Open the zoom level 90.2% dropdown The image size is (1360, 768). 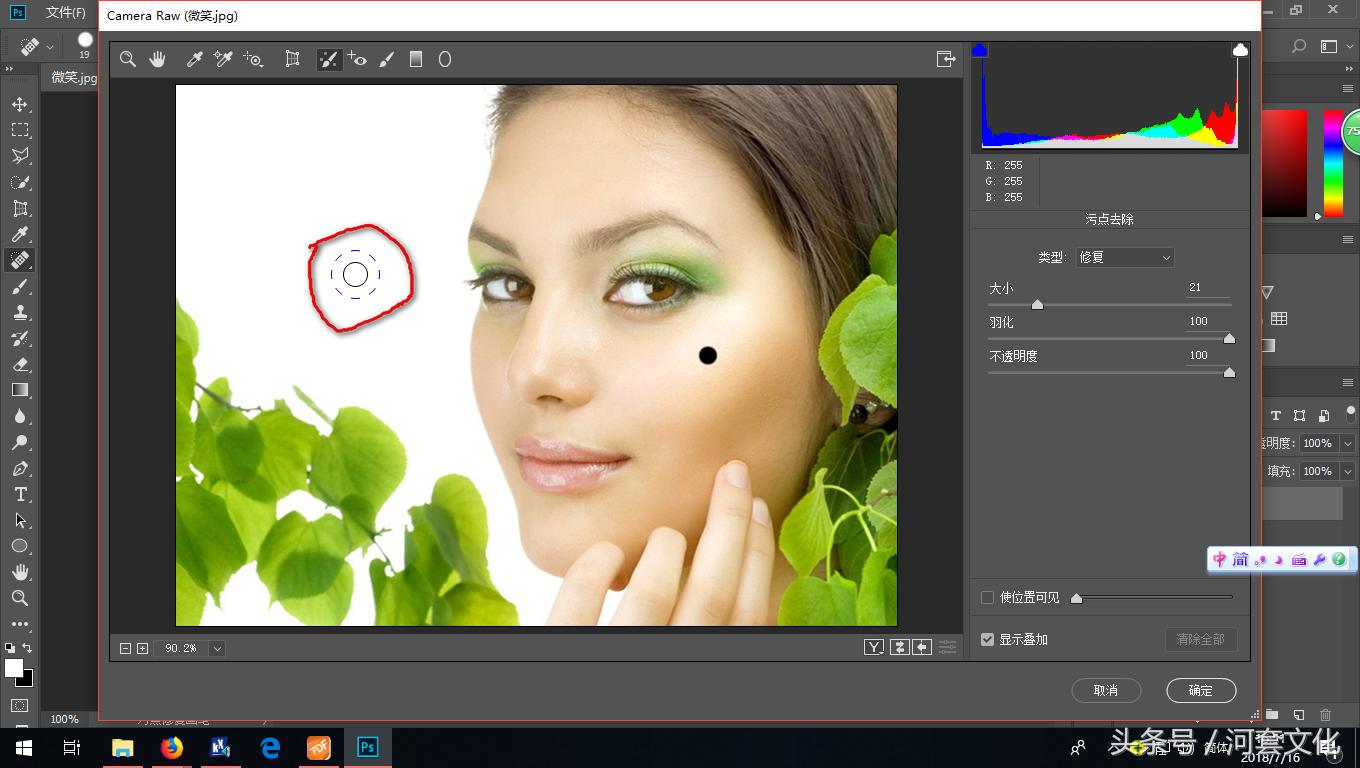[219, 647]
